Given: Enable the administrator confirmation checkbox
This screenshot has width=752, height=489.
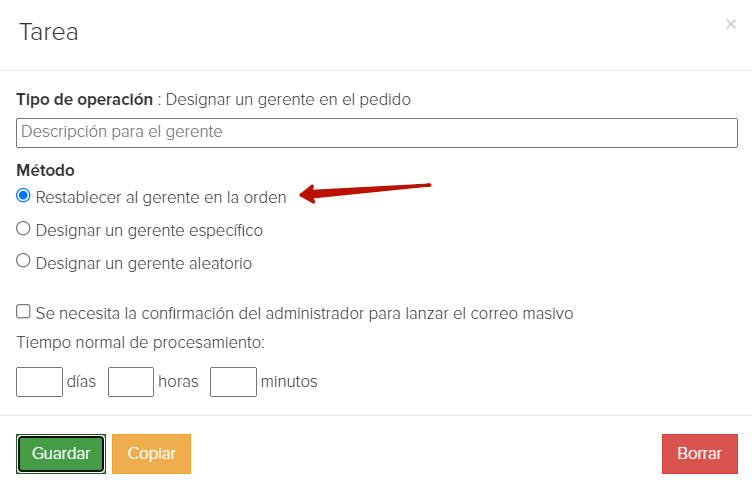Looking at the screenshot, I should click(23, 311).
